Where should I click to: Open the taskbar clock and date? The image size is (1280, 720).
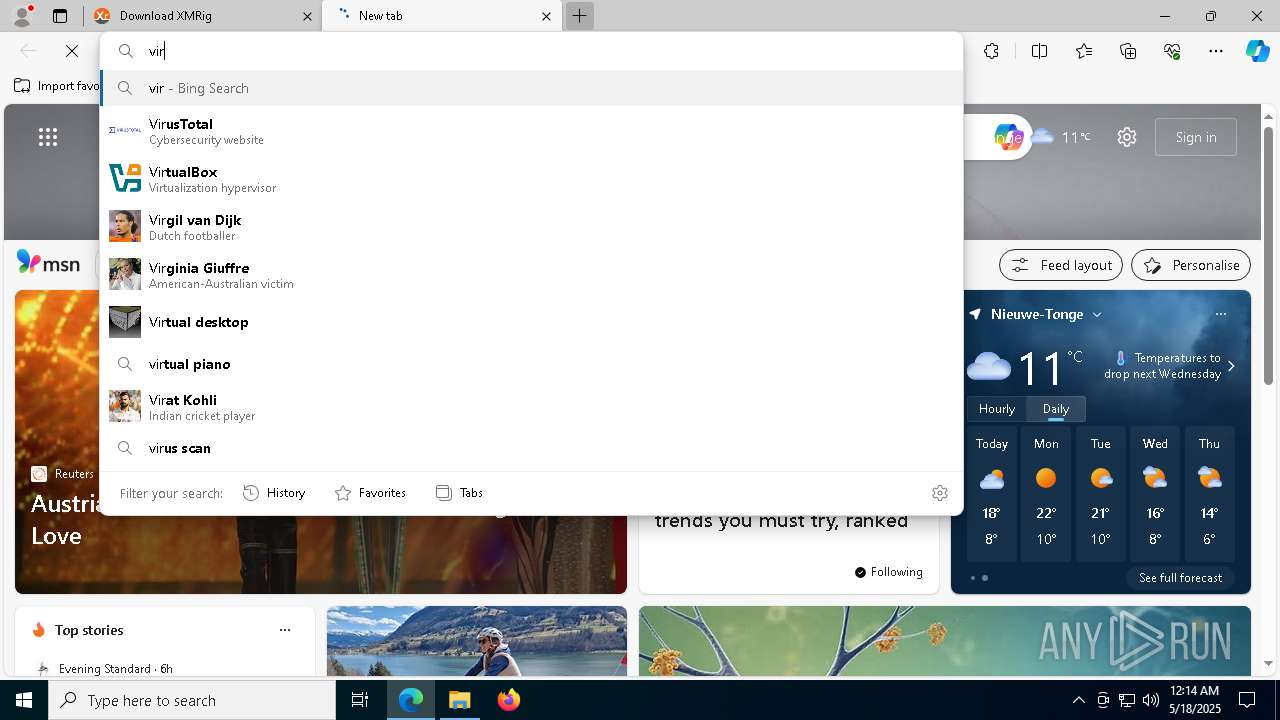tap(1194, 700)
